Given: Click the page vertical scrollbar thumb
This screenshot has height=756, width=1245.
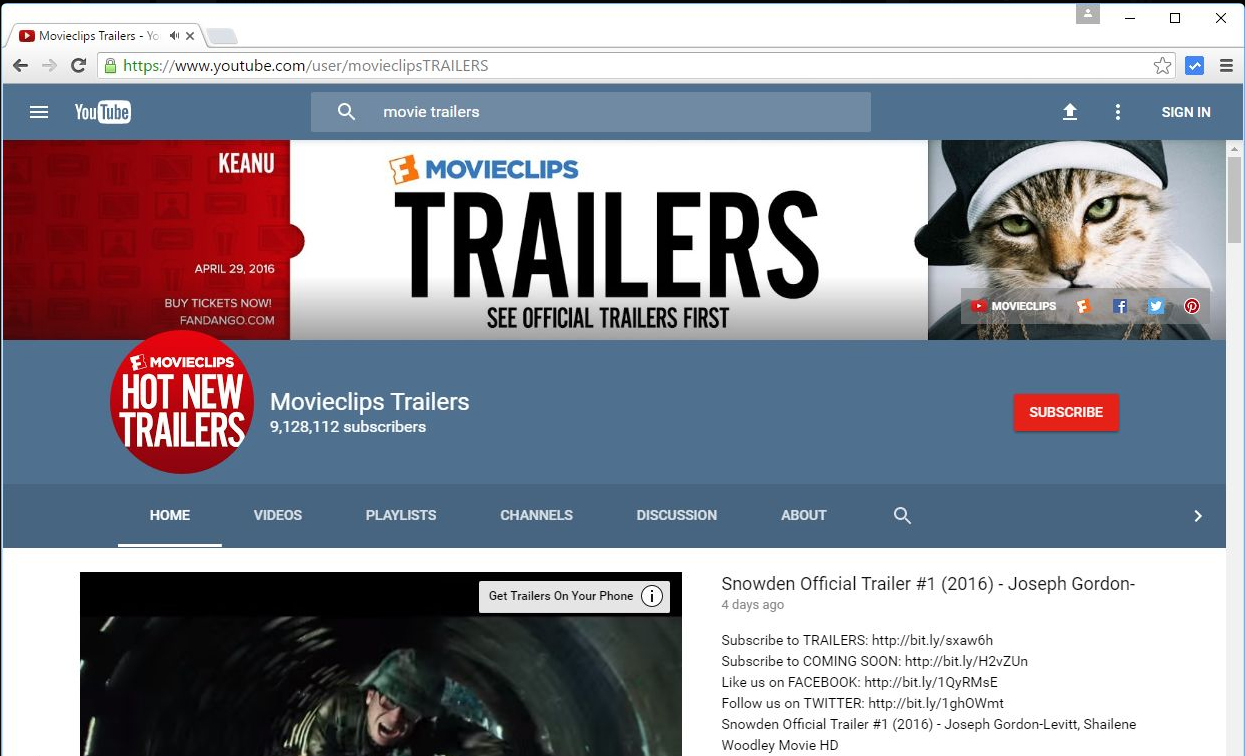Looking at the screenshot, I should click(1235, 198).
